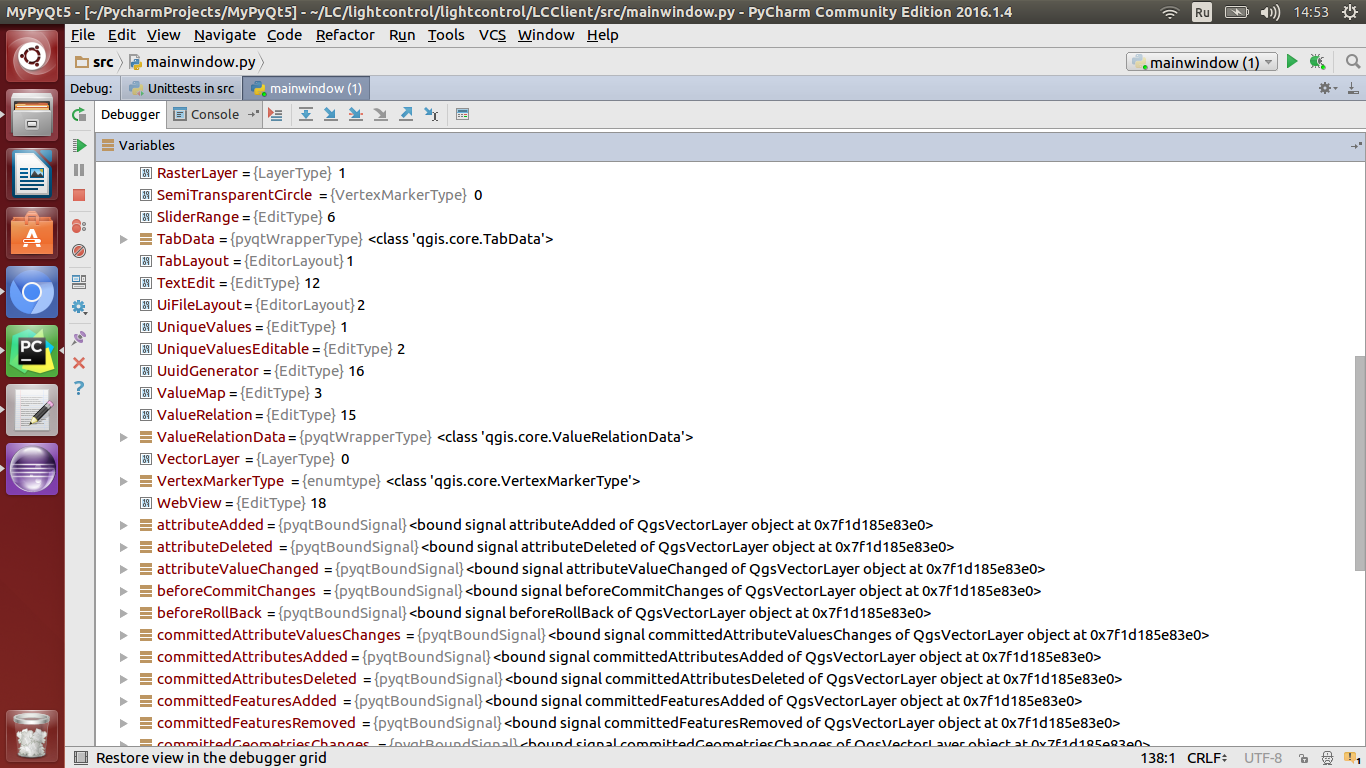1366x768 pixels.
Task: Open the Refactor menu
Action: click(345, 35)
